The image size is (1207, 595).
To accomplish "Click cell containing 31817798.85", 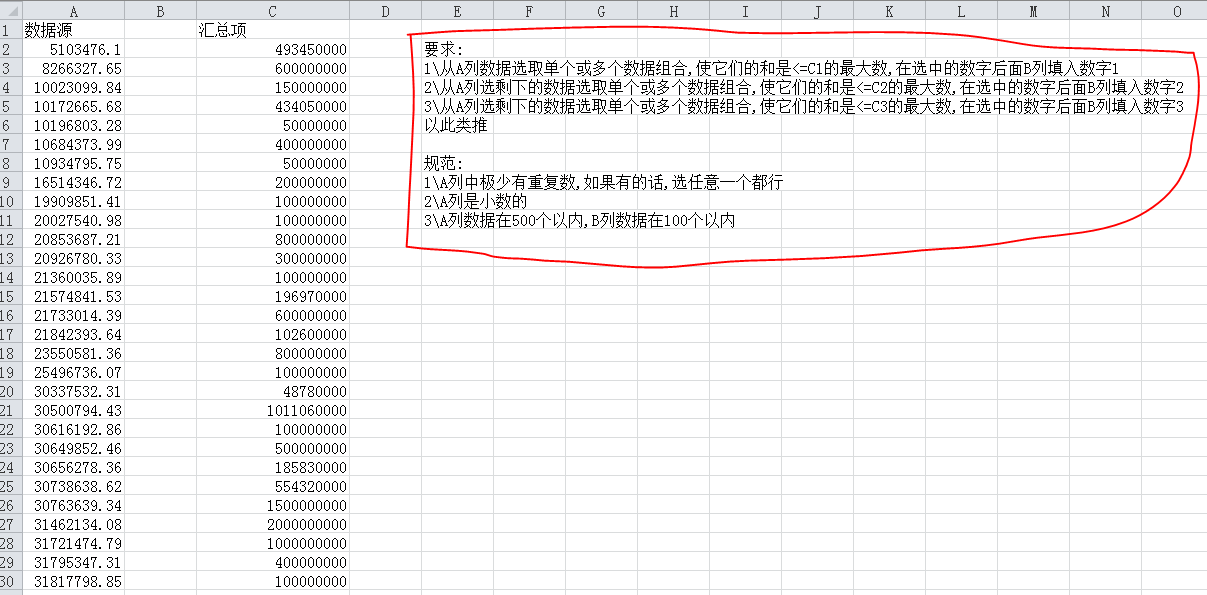I will tap(78, 581).
